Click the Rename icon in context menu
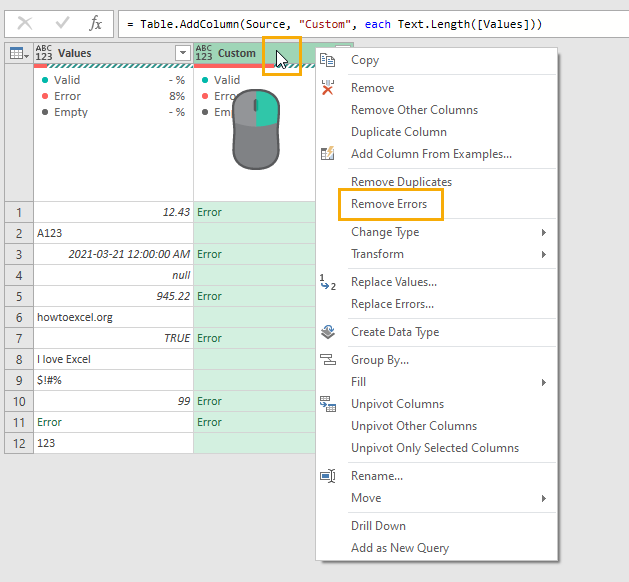This screenshot has width=629, height=582. 328,476
